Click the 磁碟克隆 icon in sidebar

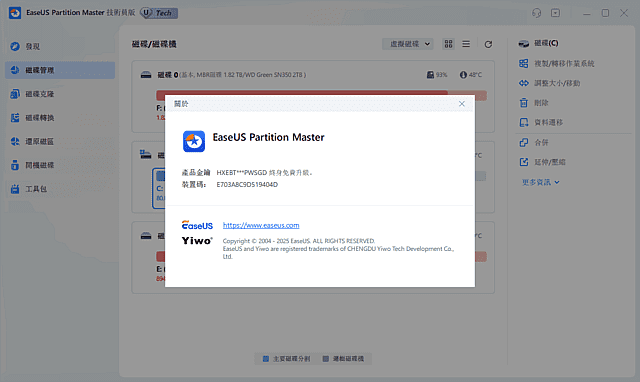click(15, 94)
